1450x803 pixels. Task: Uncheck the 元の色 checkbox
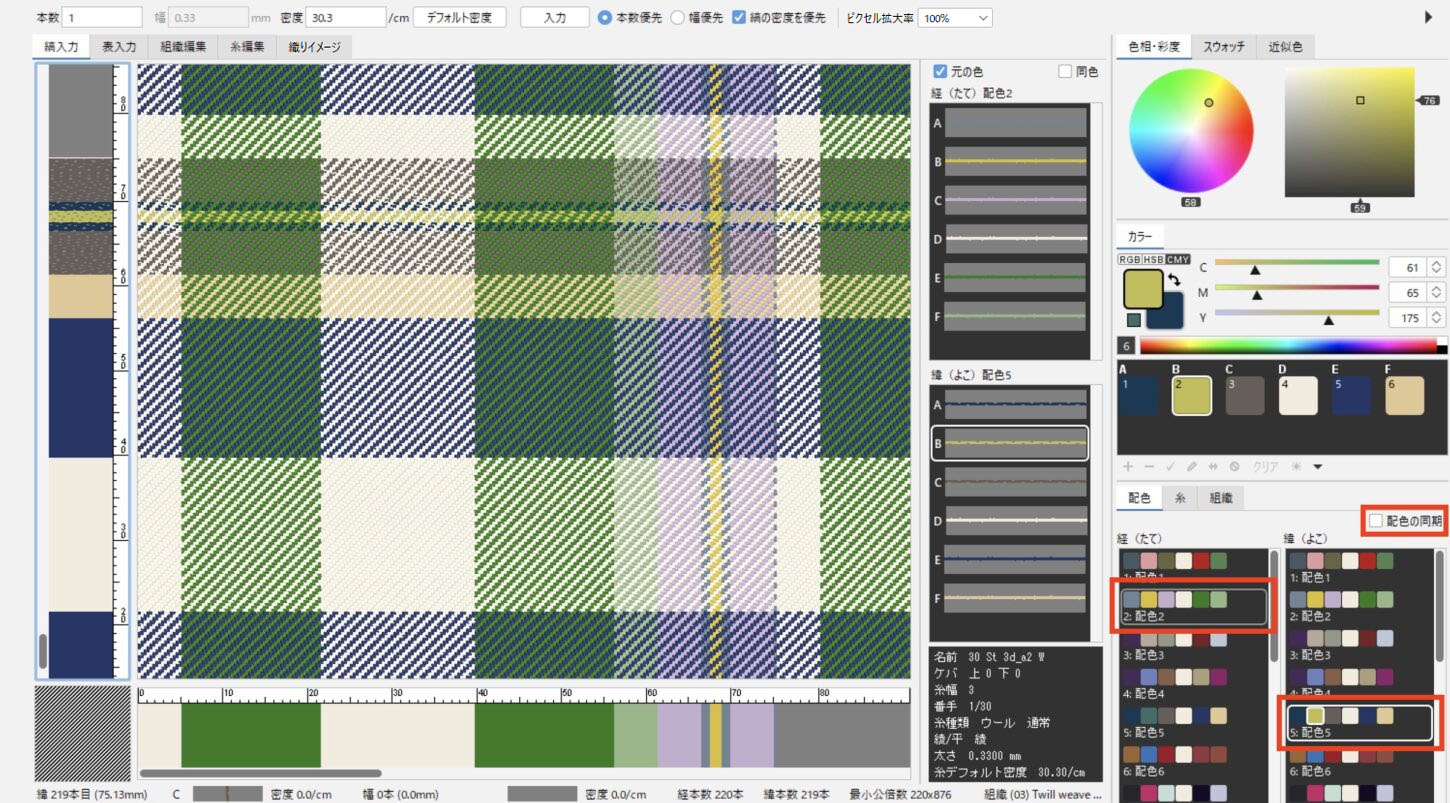coord(939,72)
